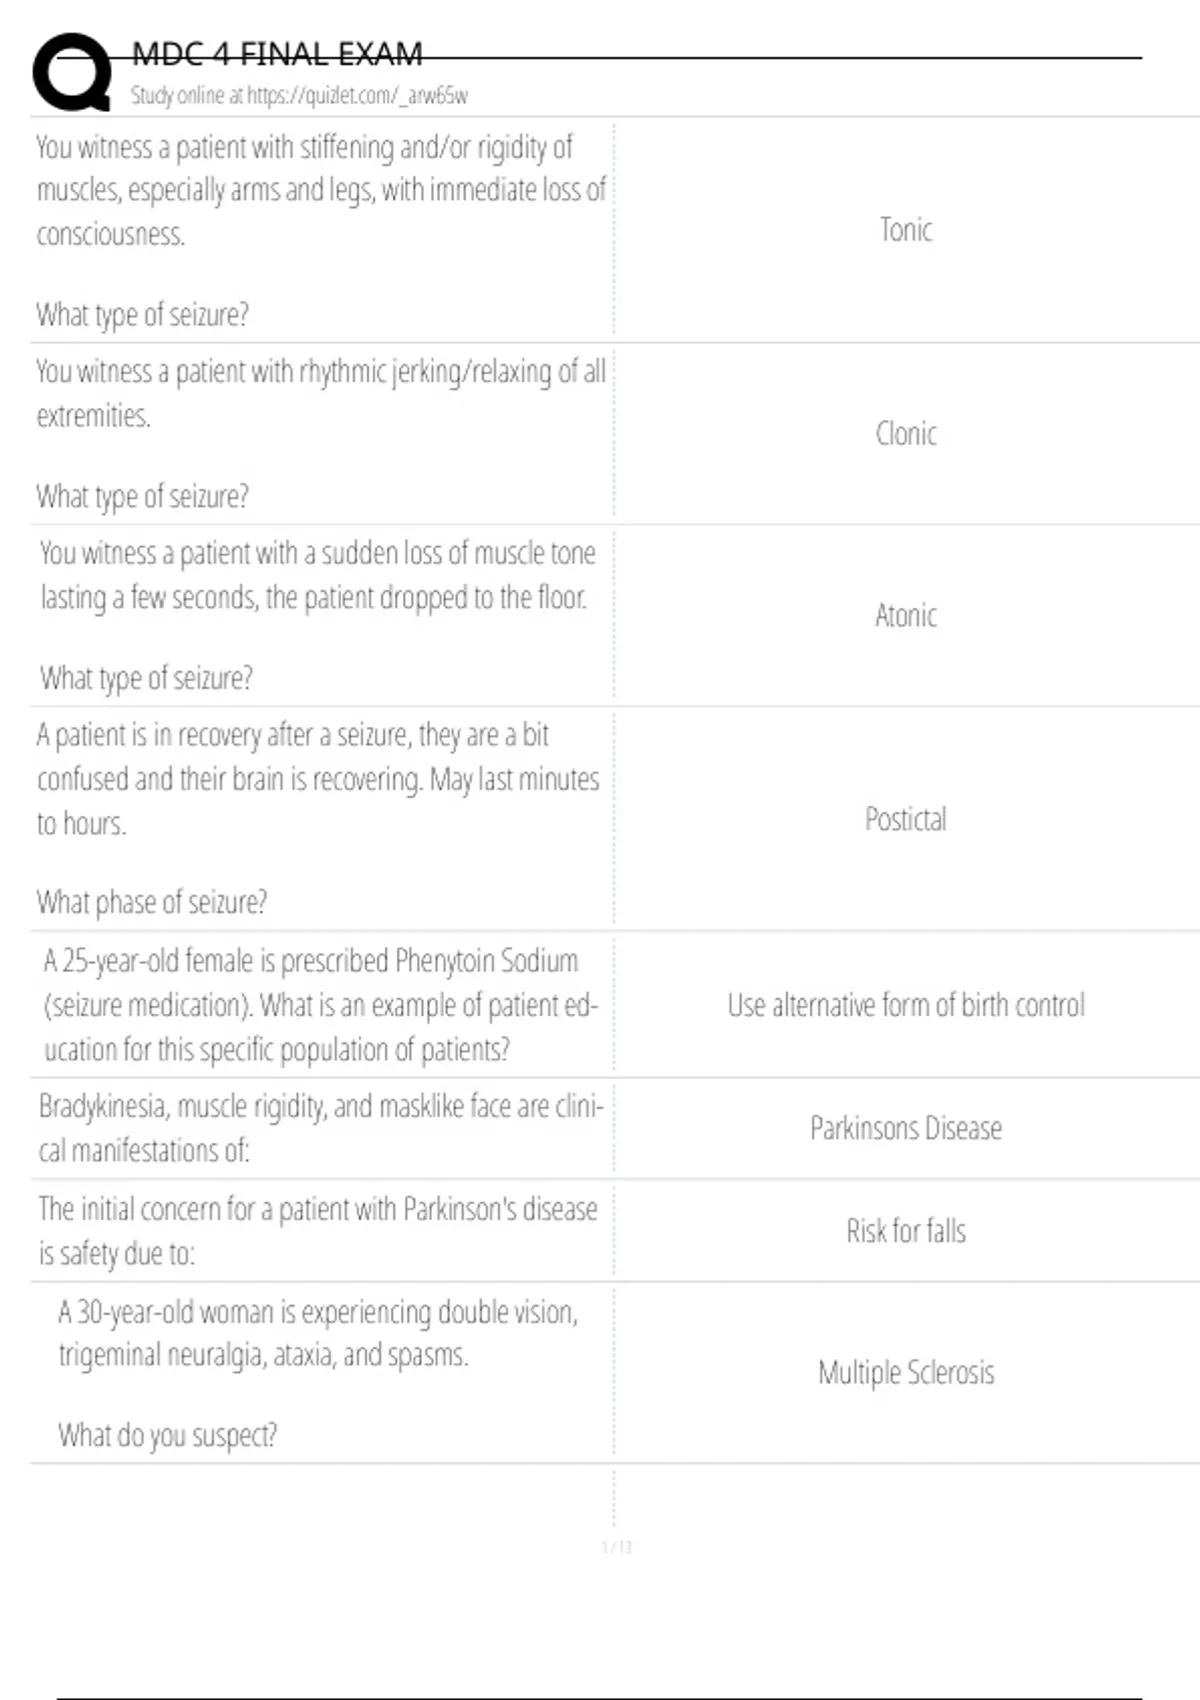Image resolution: width=1200 pixels, height=1700 pixels.
Task: Select the 'Clonic' answer text
Action: pyautogui.click(x=906, y=434)
